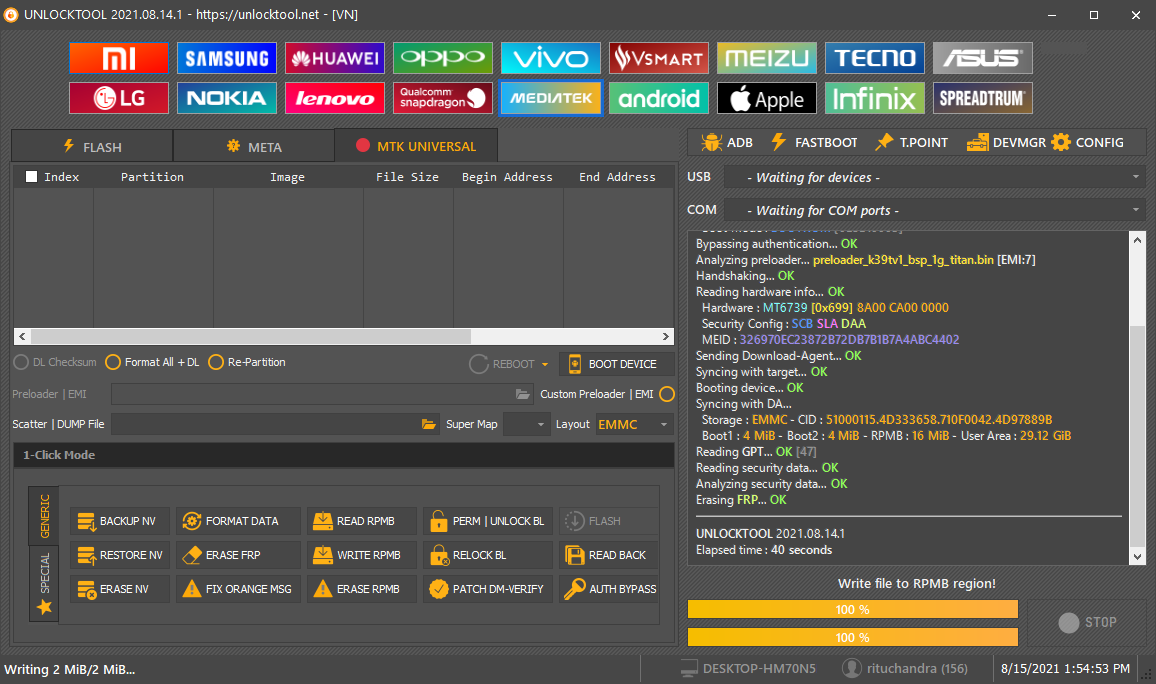
Task: Click the rituchandra (156) user entry
Action: point(905,669)
